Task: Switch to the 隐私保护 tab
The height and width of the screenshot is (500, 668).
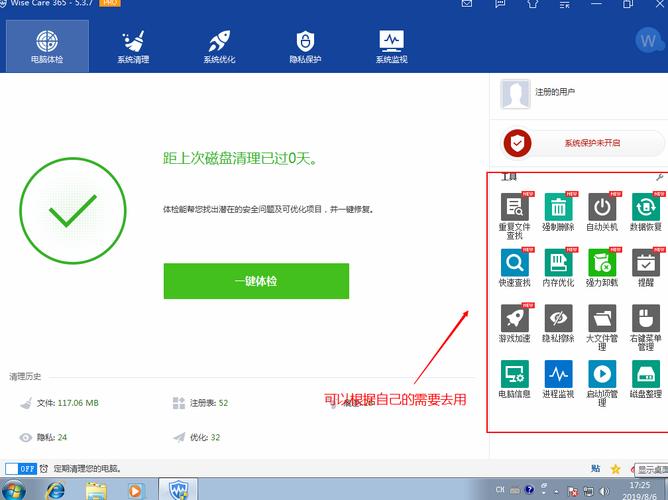Action: (x=305, y=46)
